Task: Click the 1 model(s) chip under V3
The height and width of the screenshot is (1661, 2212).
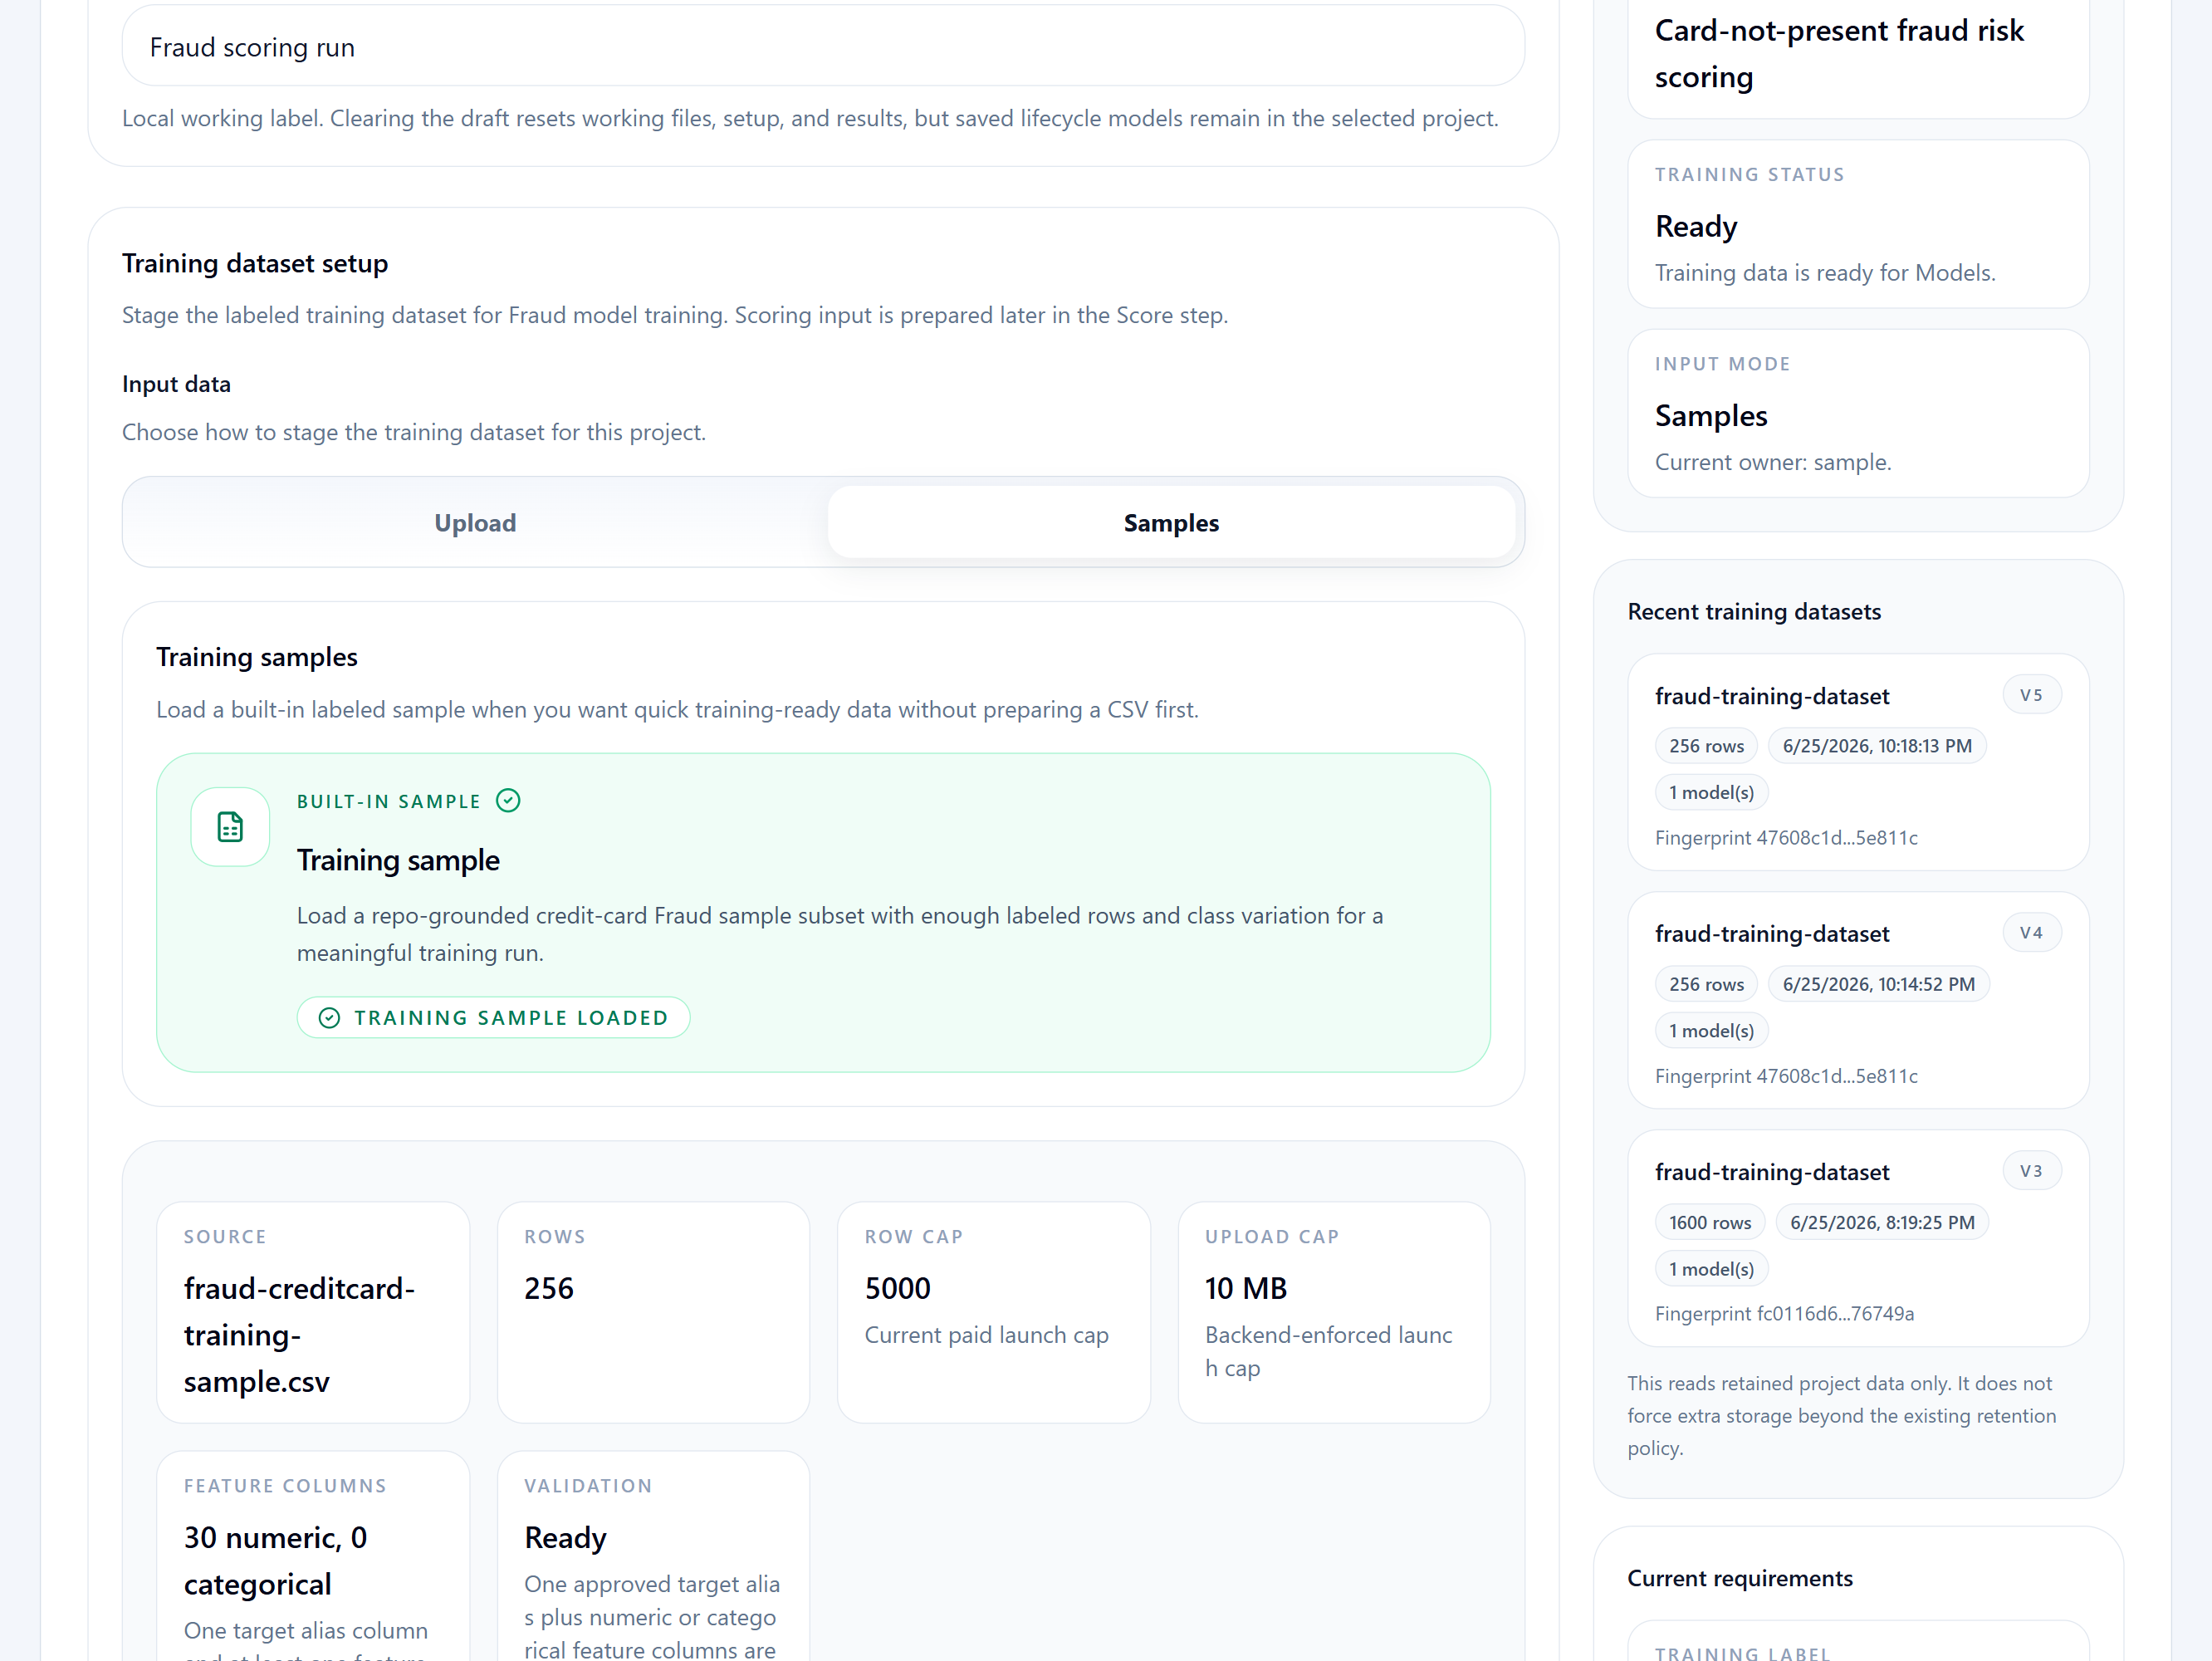Action: click(x=1711, y=1269)
